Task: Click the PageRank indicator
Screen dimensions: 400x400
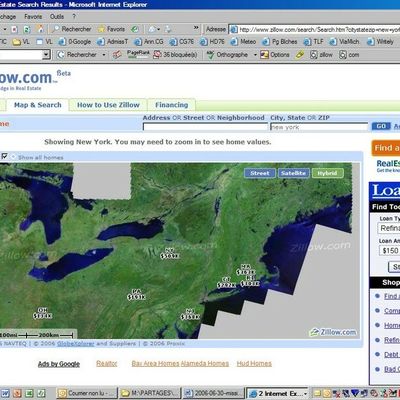Action: point(138,54)
